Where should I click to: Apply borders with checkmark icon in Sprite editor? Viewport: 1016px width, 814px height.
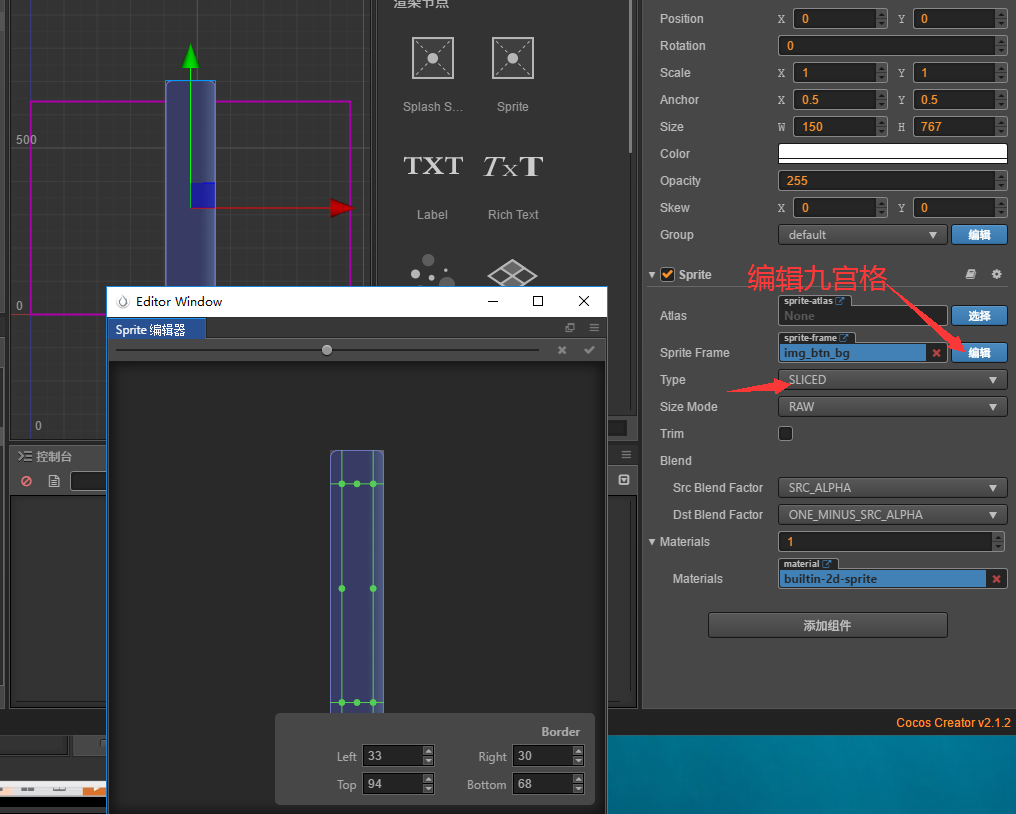click(589, 349)
